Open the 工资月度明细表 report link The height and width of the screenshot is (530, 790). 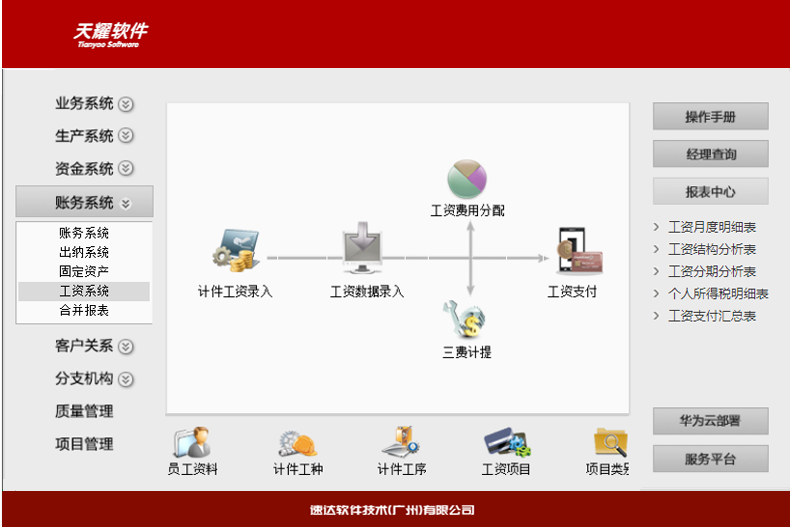click(712, 227)
